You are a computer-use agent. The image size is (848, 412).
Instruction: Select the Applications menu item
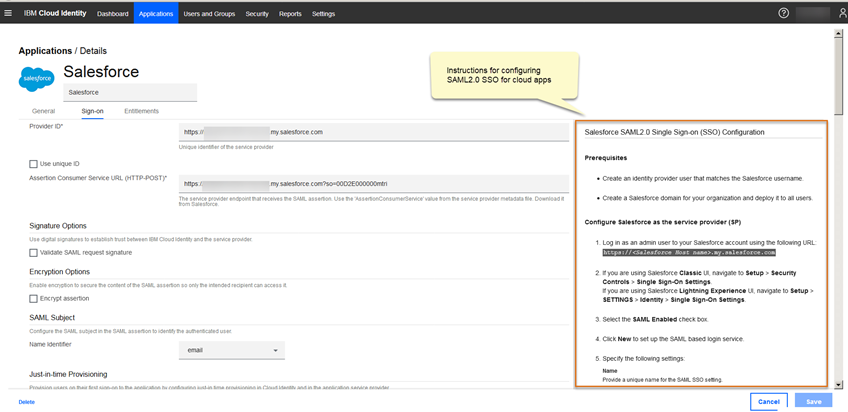[156, 14]
